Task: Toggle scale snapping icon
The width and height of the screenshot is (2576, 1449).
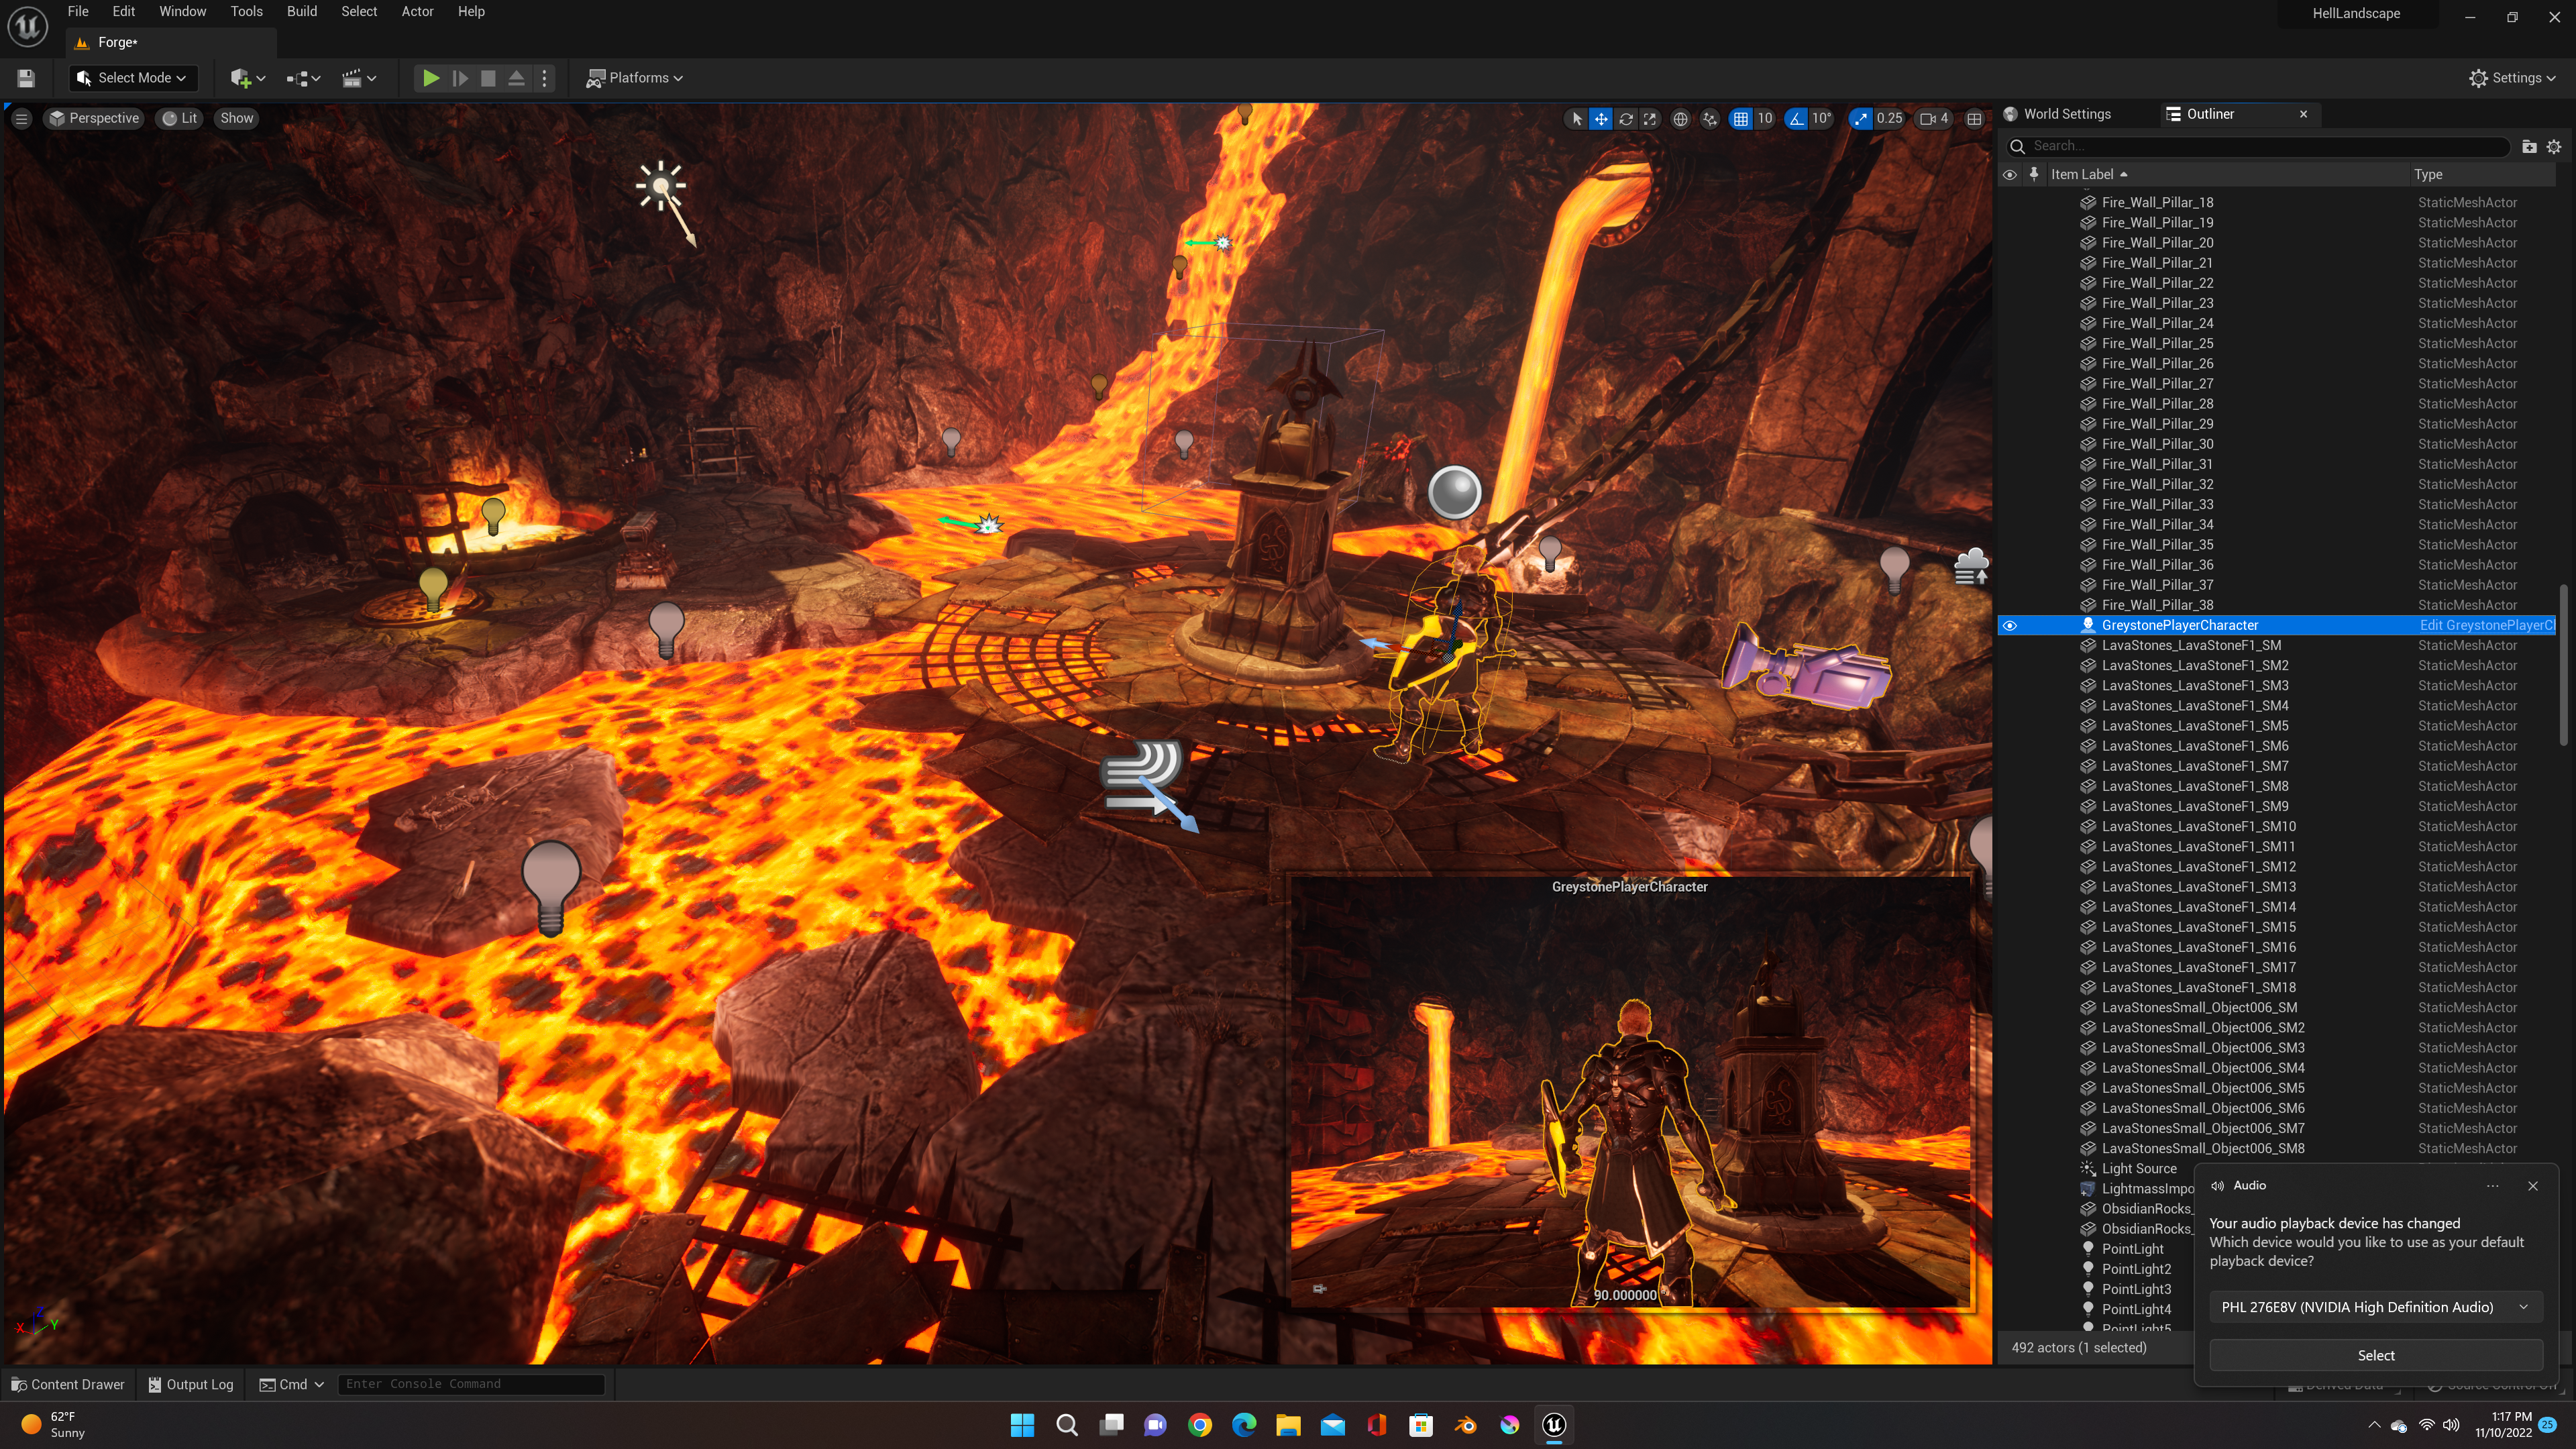Action: pyautogui.click(x=1860, y=119)
